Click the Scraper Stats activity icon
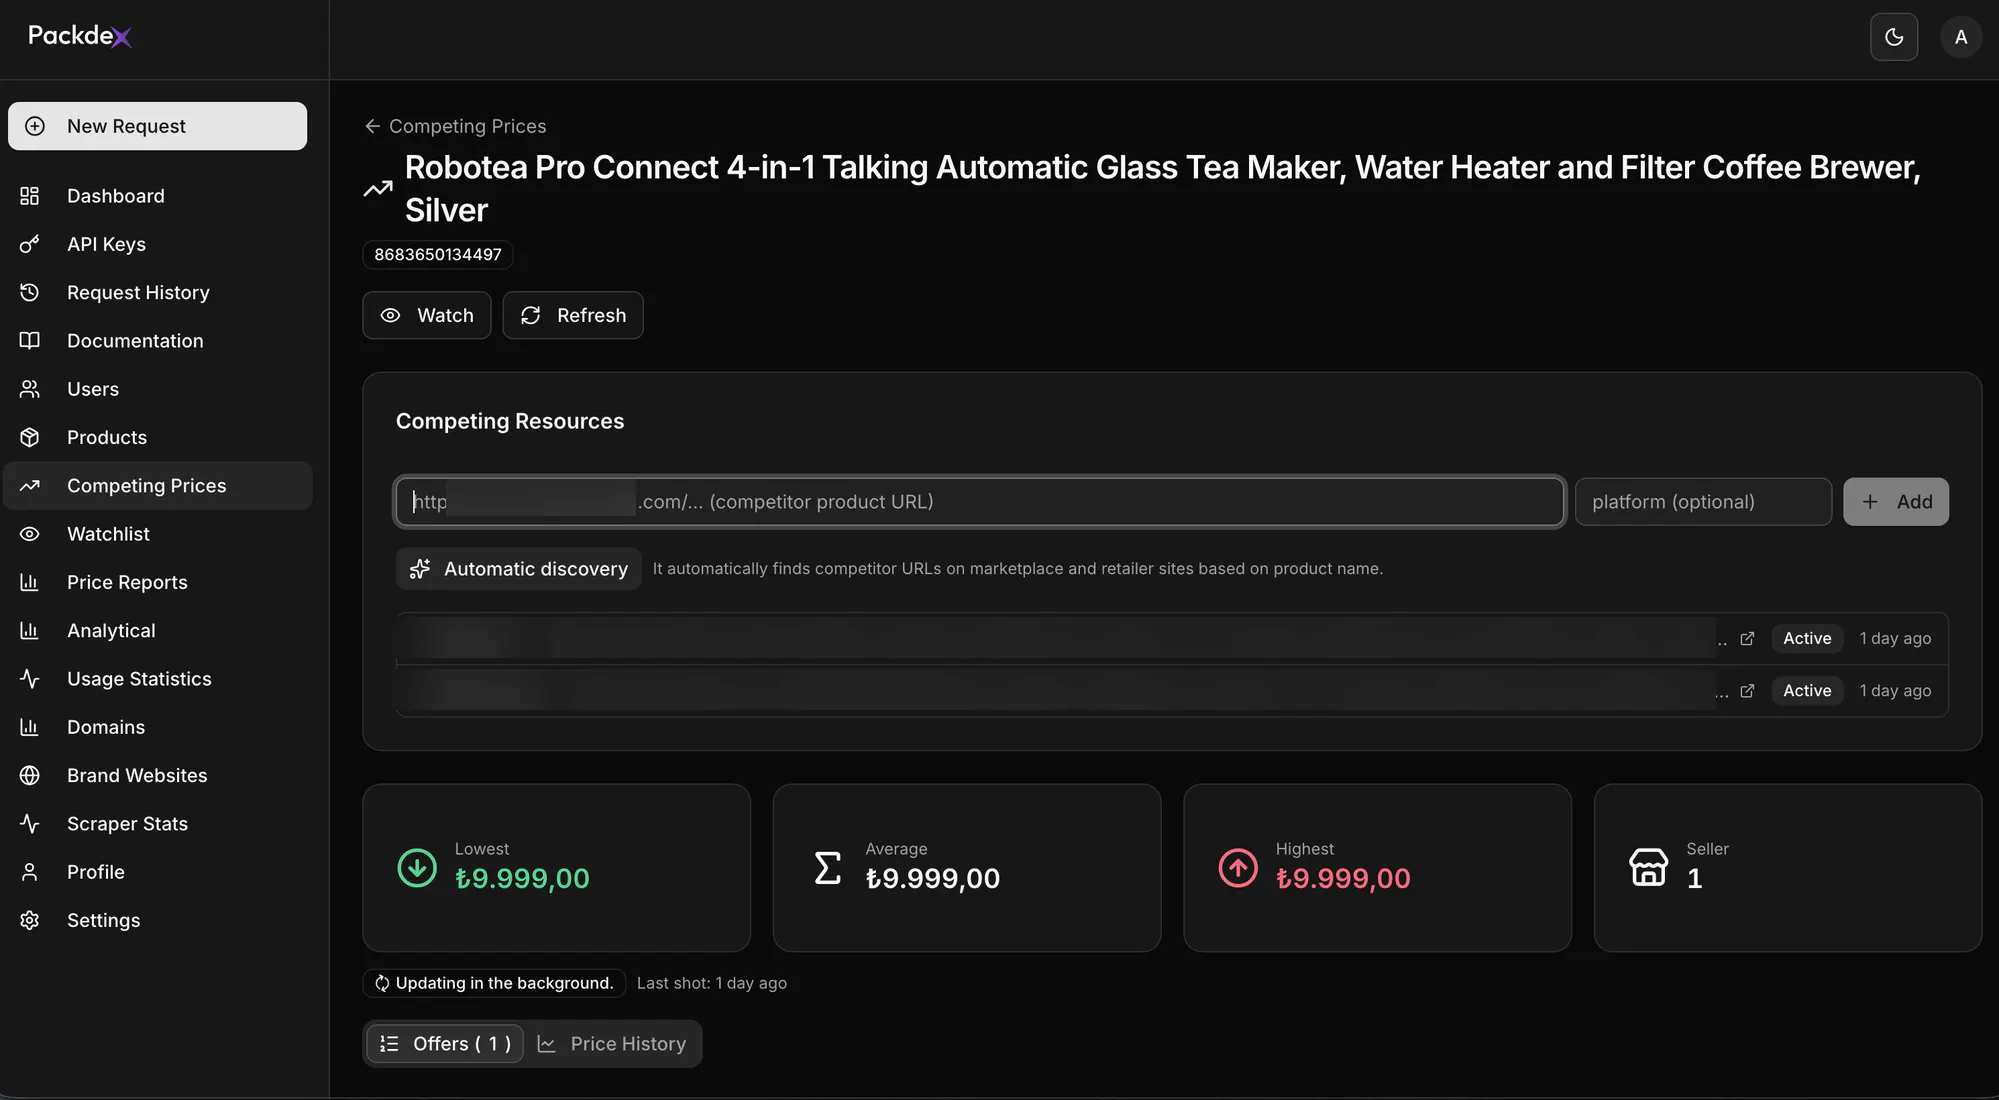This screenshot has height=1100, width=1999. click(x=30, y=824)
